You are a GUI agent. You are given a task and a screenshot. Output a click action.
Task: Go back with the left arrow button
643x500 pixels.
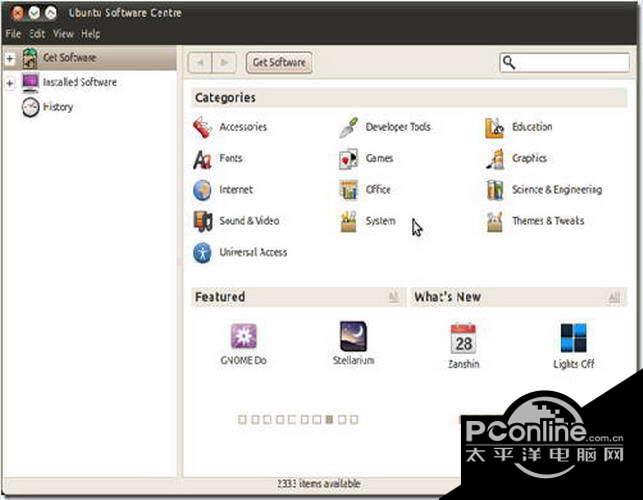(200, 63)
